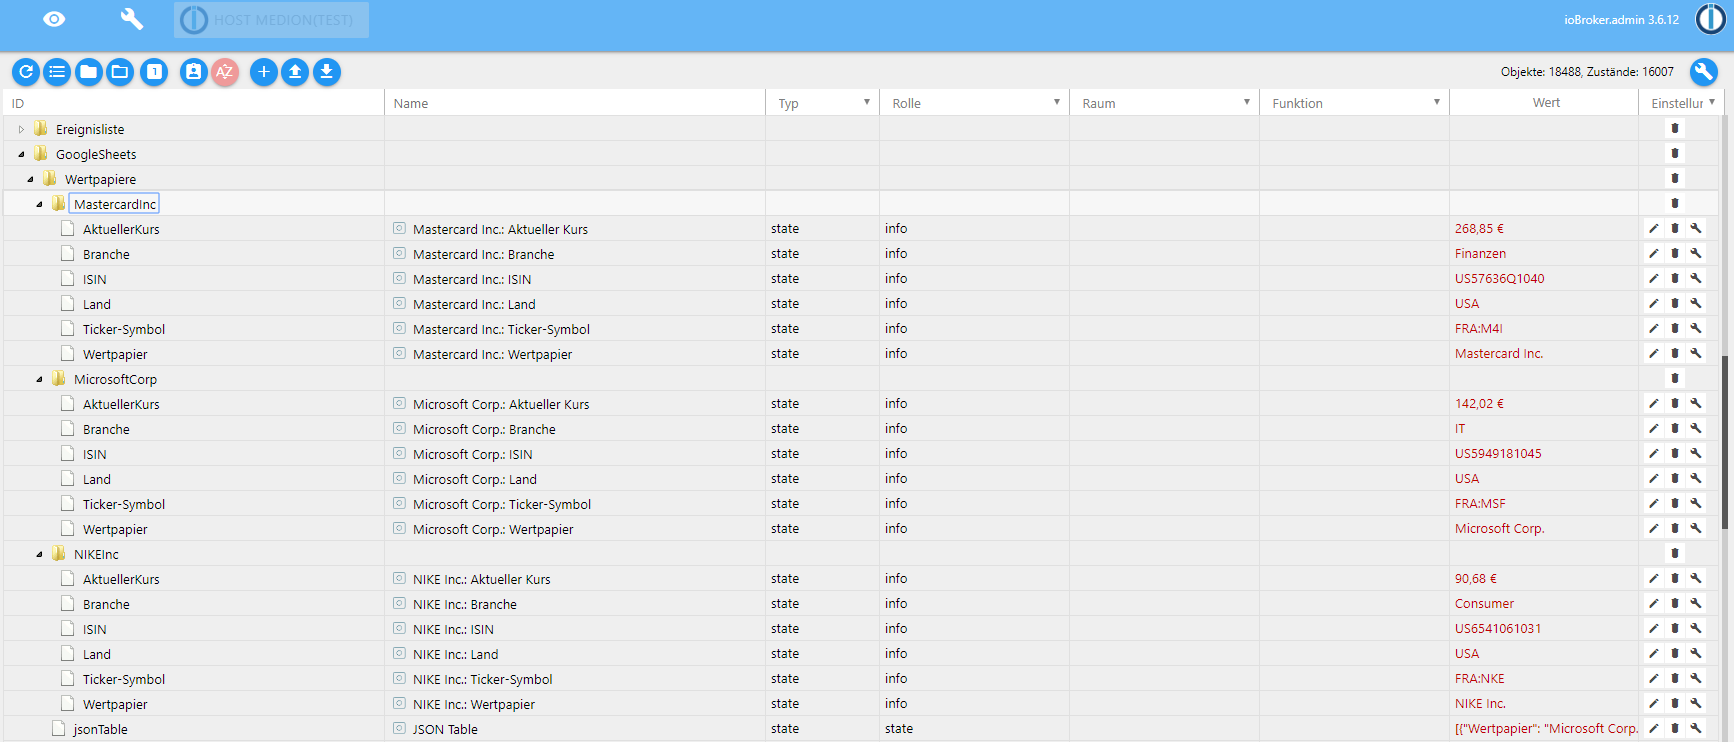1734x742 pixels.
Task: Delete the Ereignisliste folder via trash icon
Action: [x=1675, y=128]
